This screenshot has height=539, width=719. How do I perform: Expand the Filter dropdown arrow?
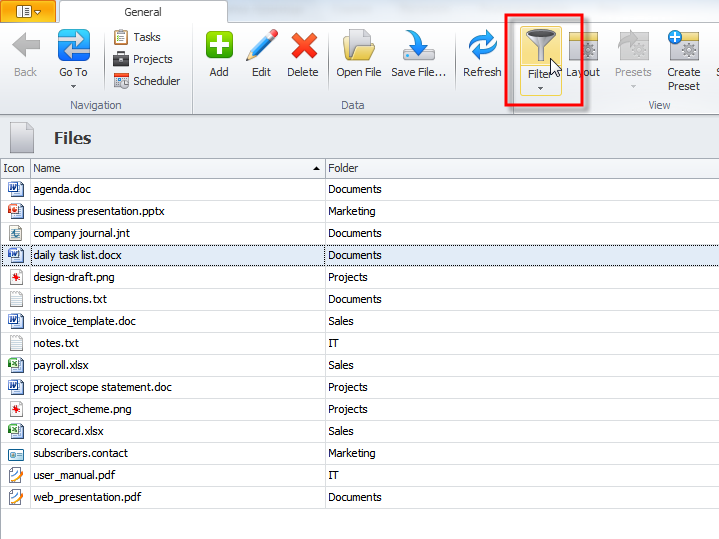tap(540, 88)
